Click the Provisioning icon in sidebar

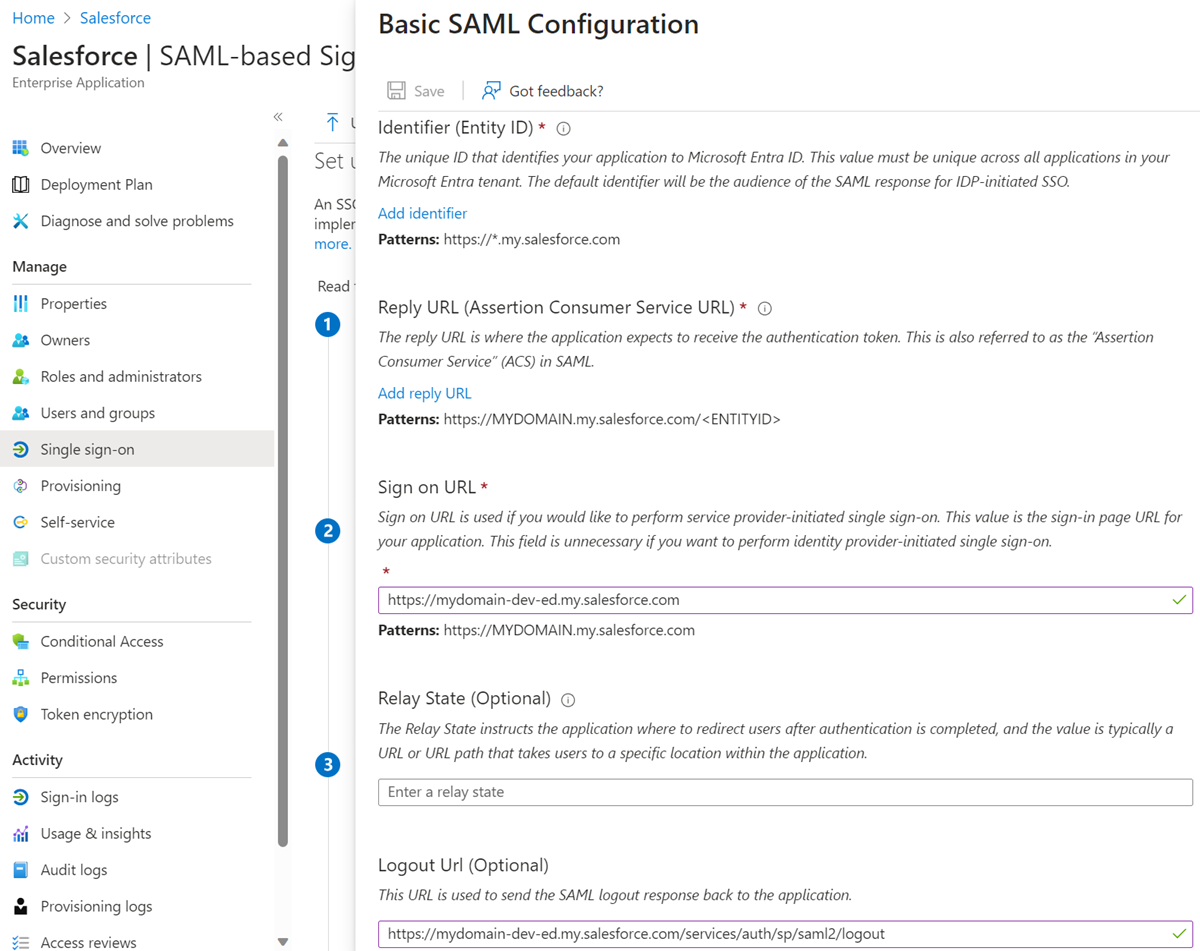tap(20, 486)
